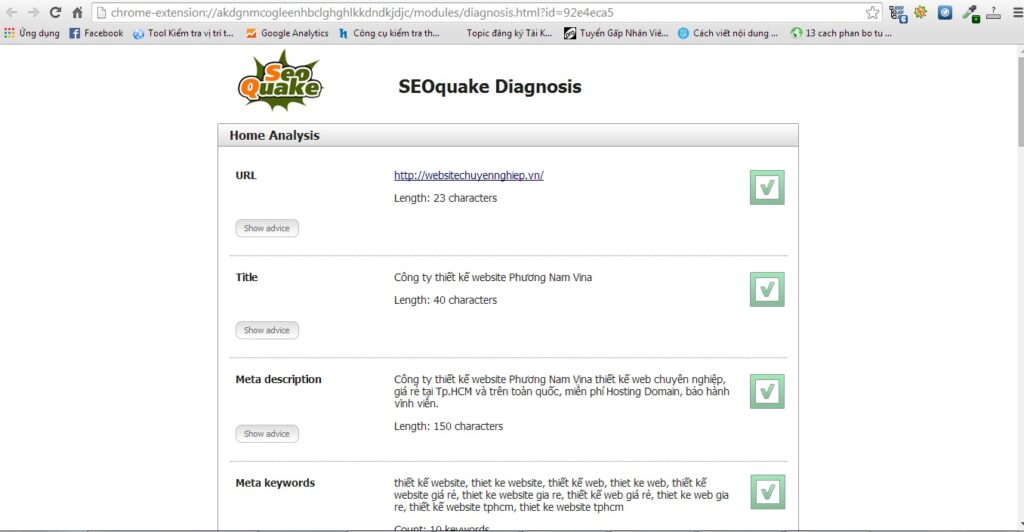The height and width of the screenshot is (532, 1024).
Task: Open the browser home page icon
Action: [77, 12]
